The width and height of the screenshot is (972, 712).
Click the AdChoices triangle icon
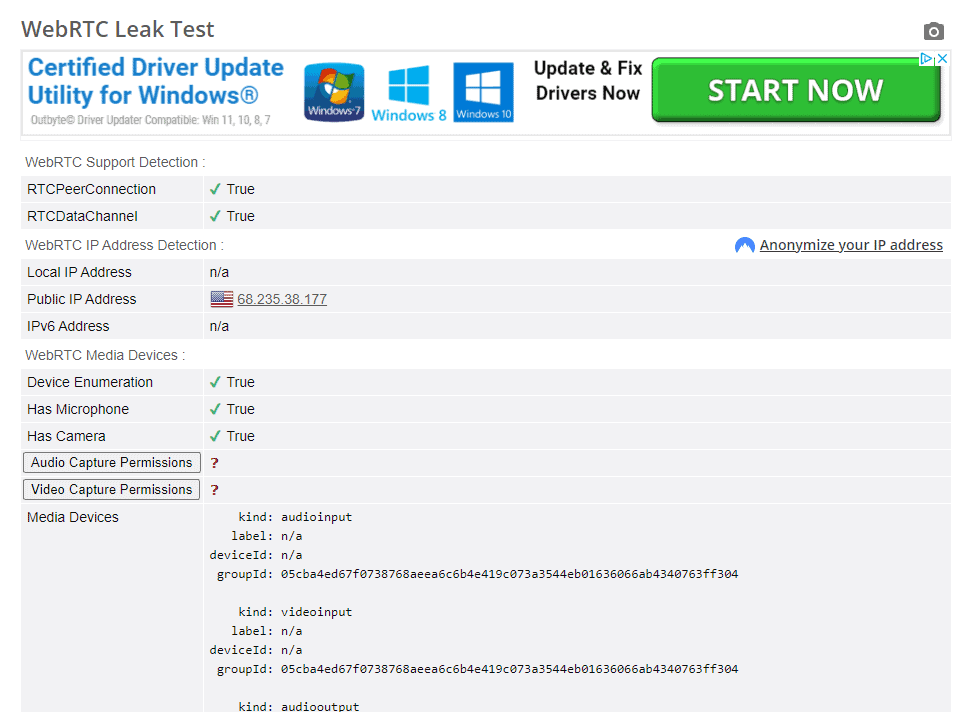coord(926,59)
